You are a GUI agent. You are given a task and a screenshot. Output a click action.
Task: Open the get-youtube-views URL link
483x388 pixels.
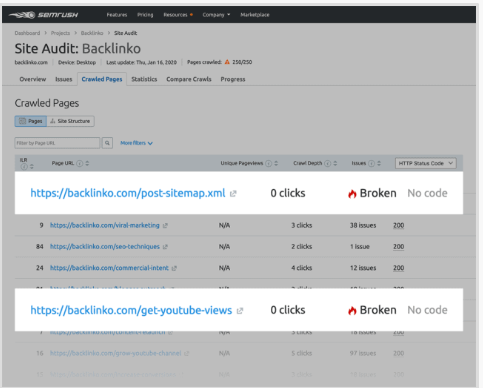pos(131,310)
